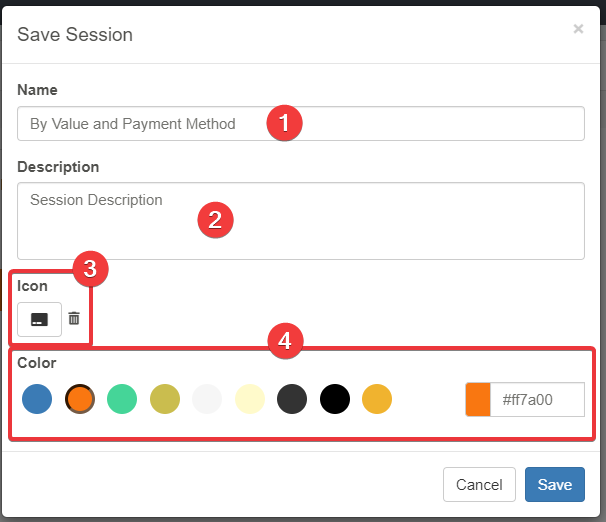Choose the green color swatch

click(122, 399)
